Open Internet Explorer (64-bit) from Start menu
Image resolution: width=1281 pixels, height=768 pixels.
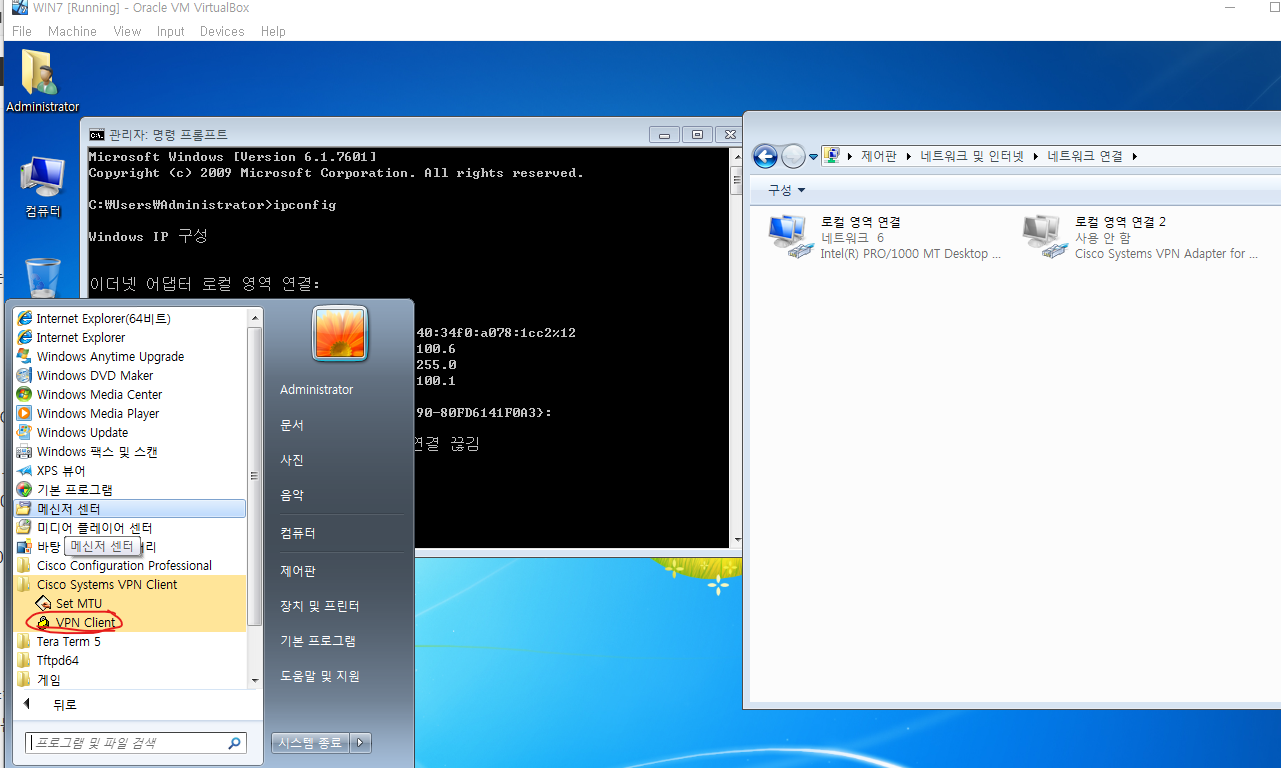(103, 318)
